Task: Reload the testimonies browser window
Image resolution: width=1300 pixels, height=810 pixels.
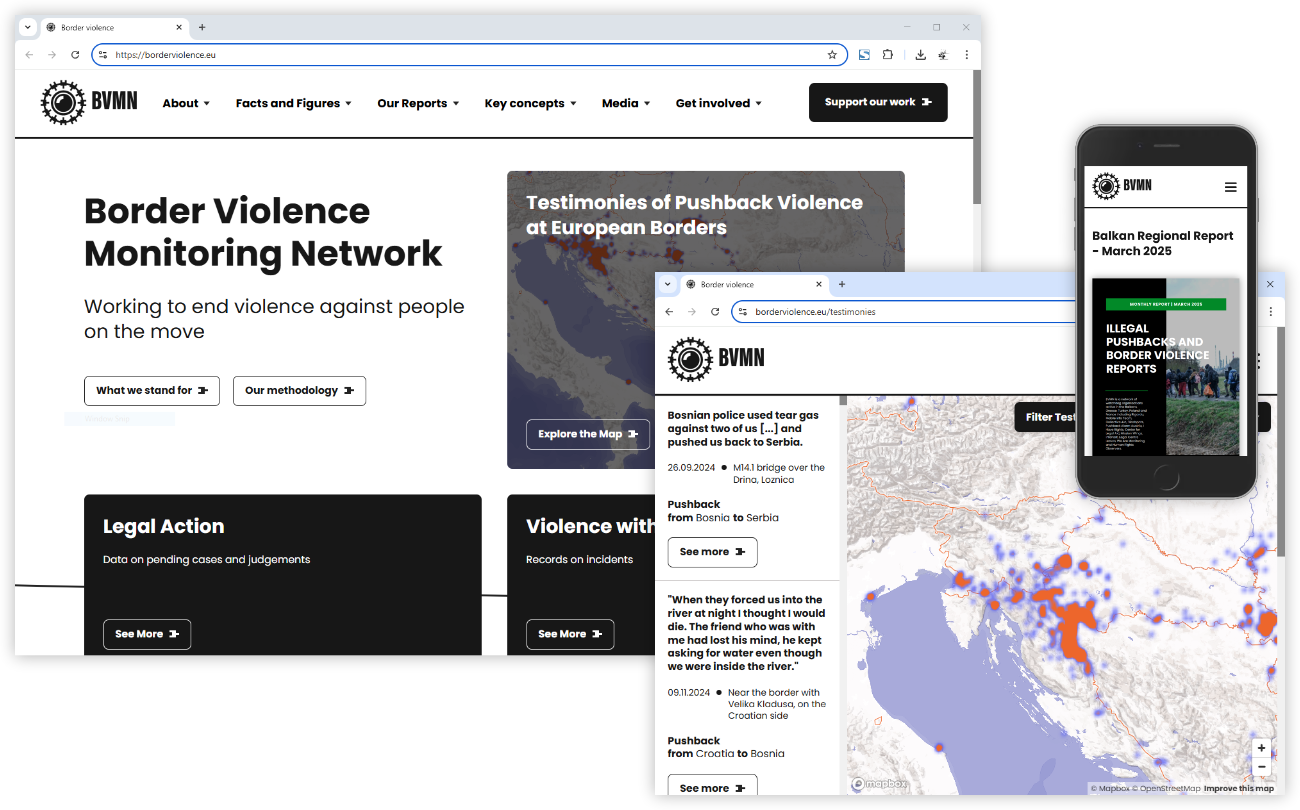Action: pyautogui.click(x=715, y=312)
